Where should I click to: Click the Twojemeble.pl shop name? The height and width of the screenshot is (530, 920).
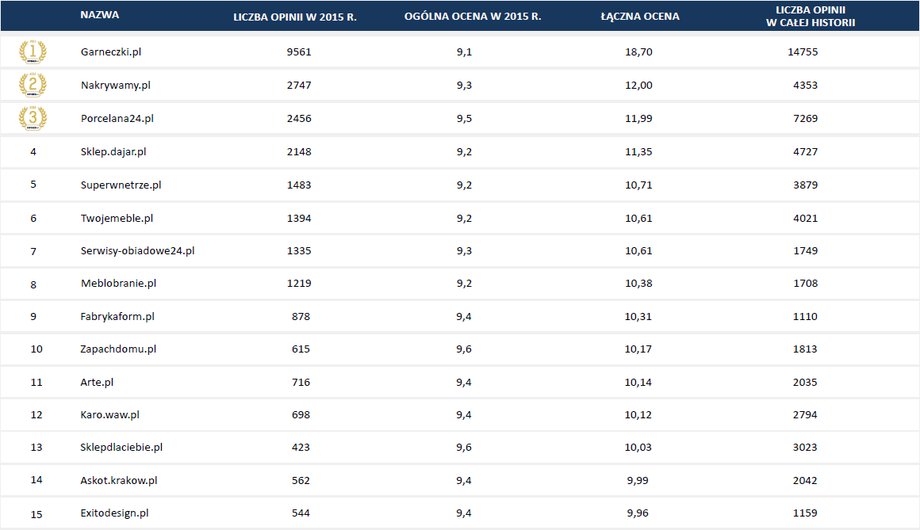pos(117,218)
